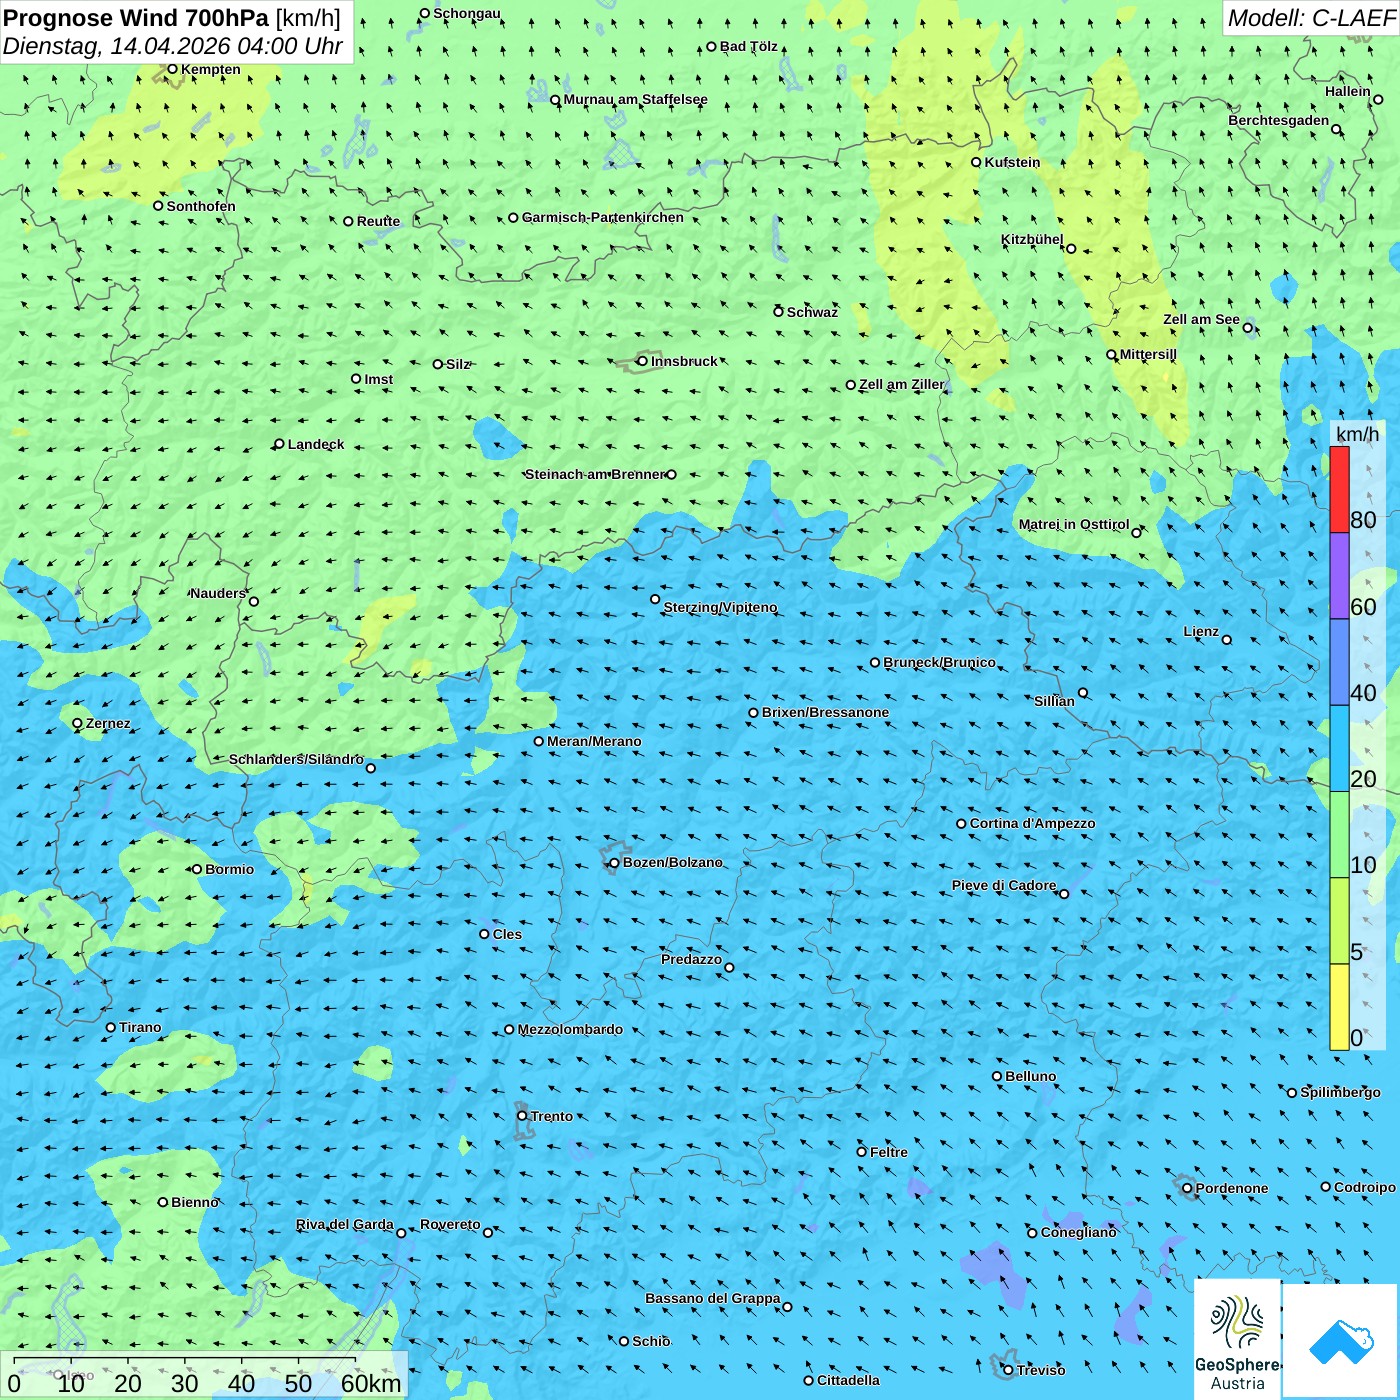Viewport: 1400px width, 1400px height.
Task: Click the Pieve di Cadore label
Action: (1003, 885)
